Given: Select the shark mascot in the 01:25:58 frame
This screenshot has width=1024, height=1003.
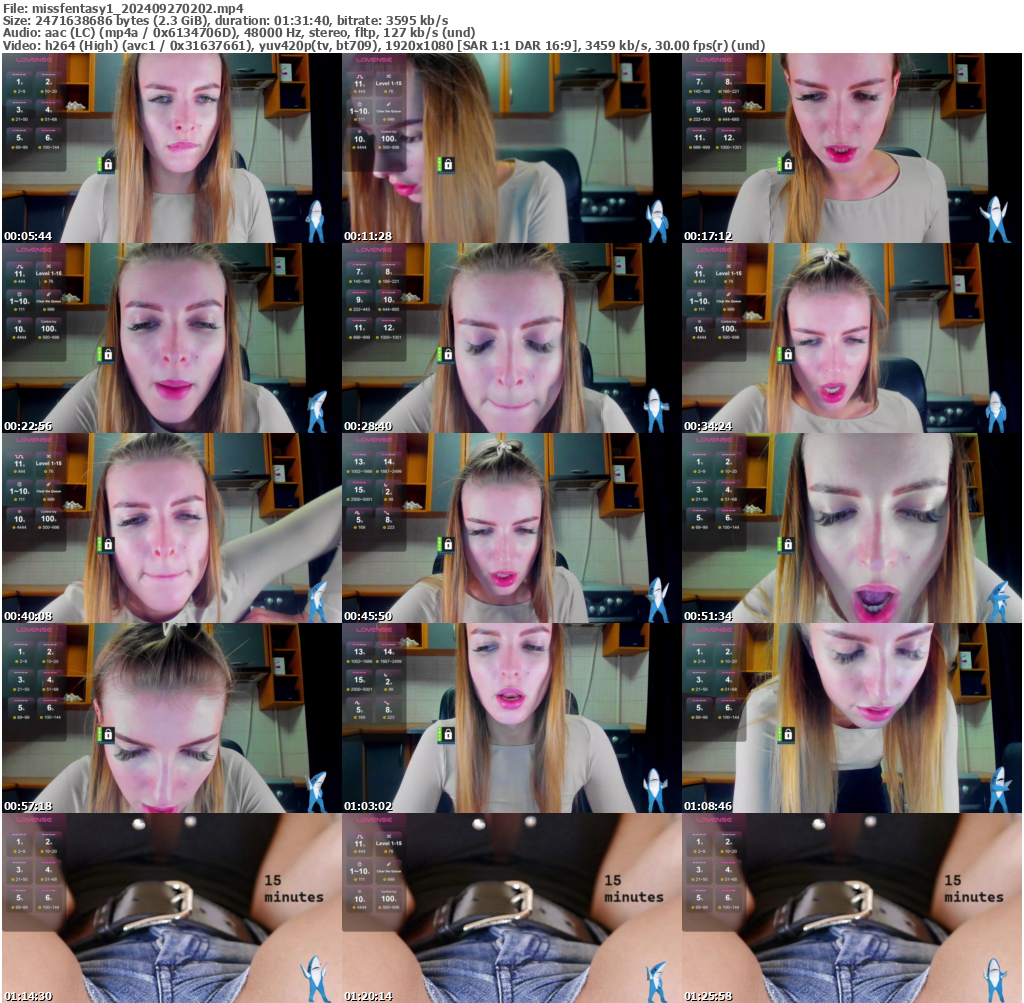Looking at the screenshot, I should (995, 980).
